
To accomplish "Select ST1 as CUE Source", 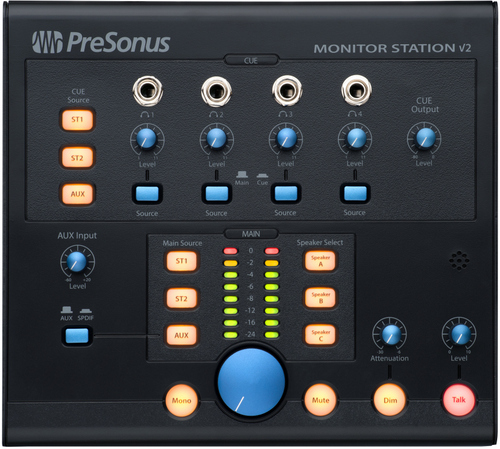I will tap(77, 119).
